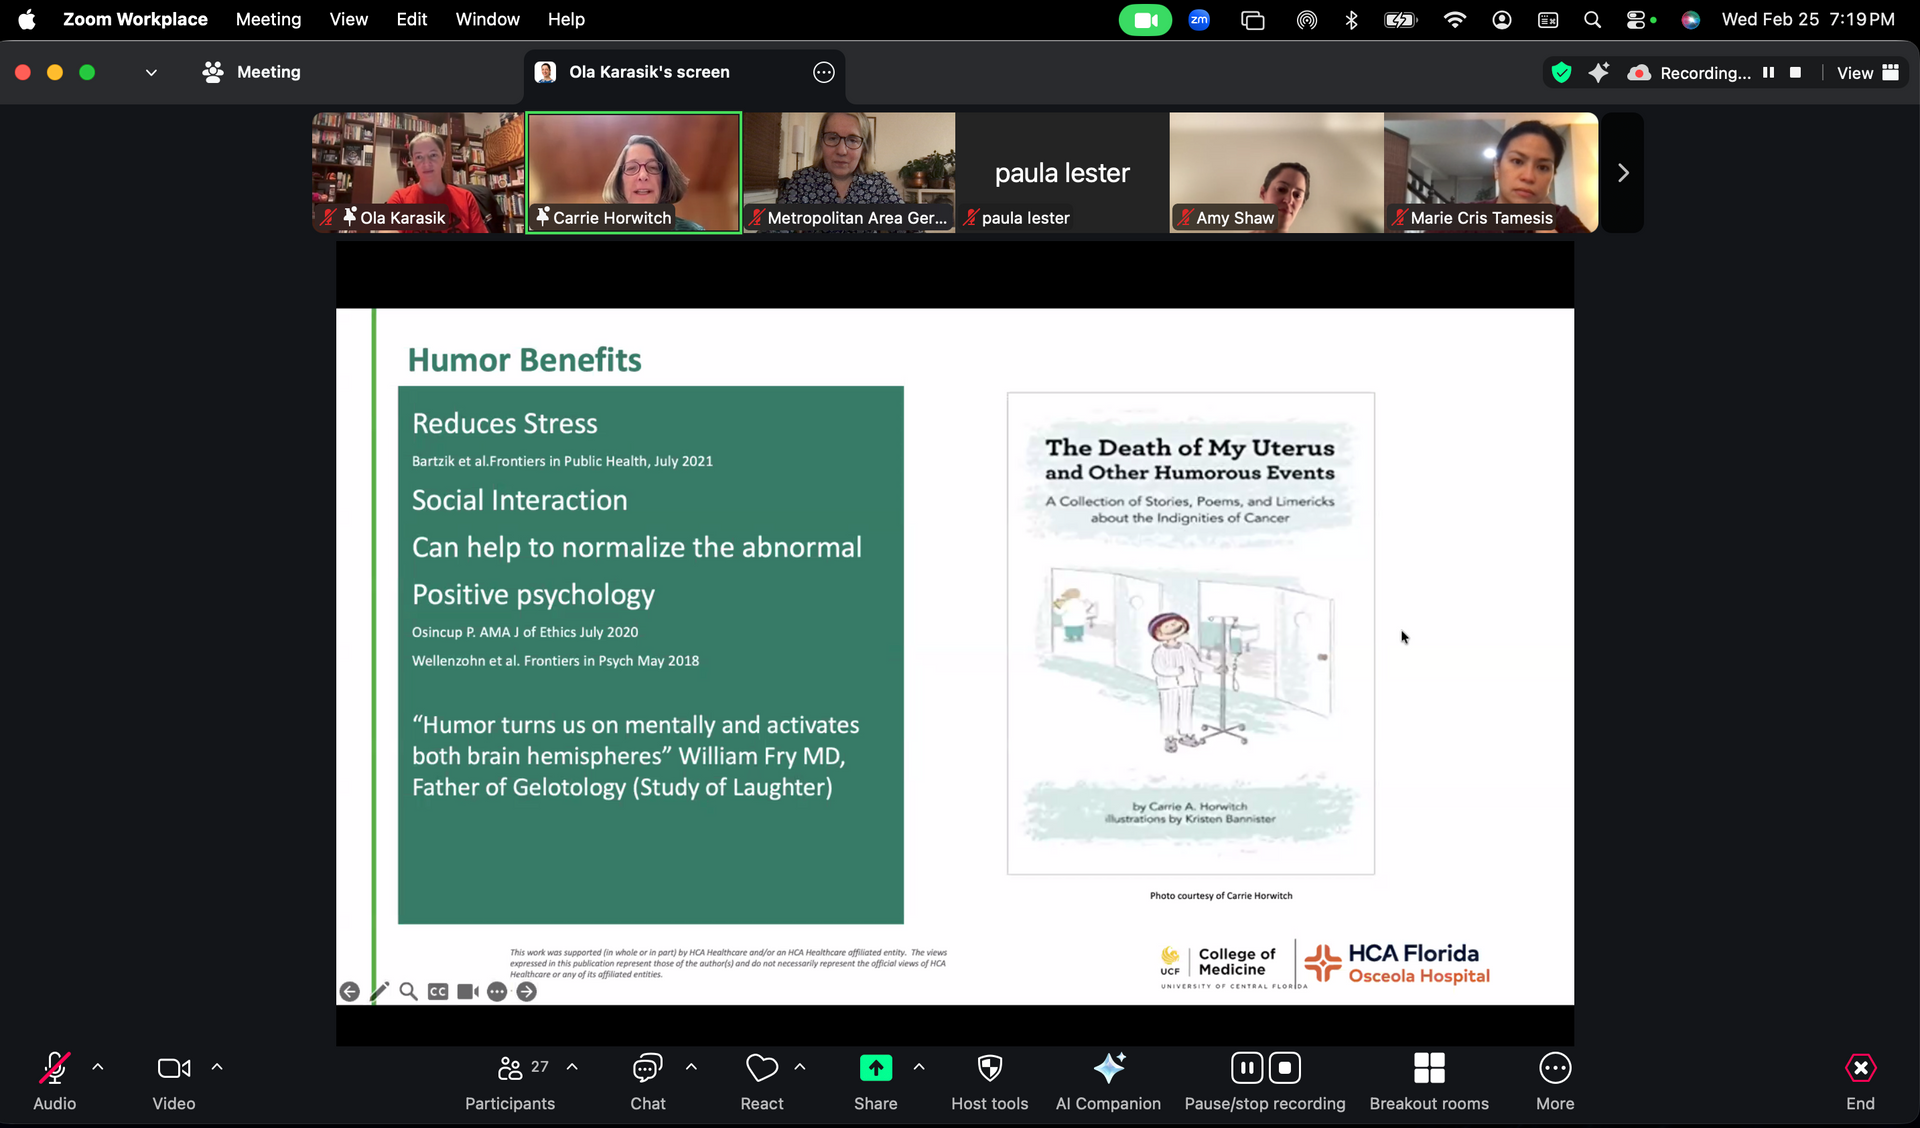The image size is (1920, 1128).
Task: Toggle Video camera on or off
Action: pos(173,1069)
